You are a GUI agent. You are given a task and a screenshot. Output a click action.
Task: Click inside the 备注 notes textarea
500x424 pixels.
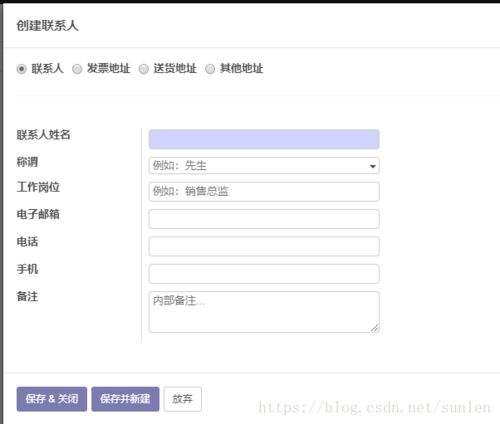point(264,312)
